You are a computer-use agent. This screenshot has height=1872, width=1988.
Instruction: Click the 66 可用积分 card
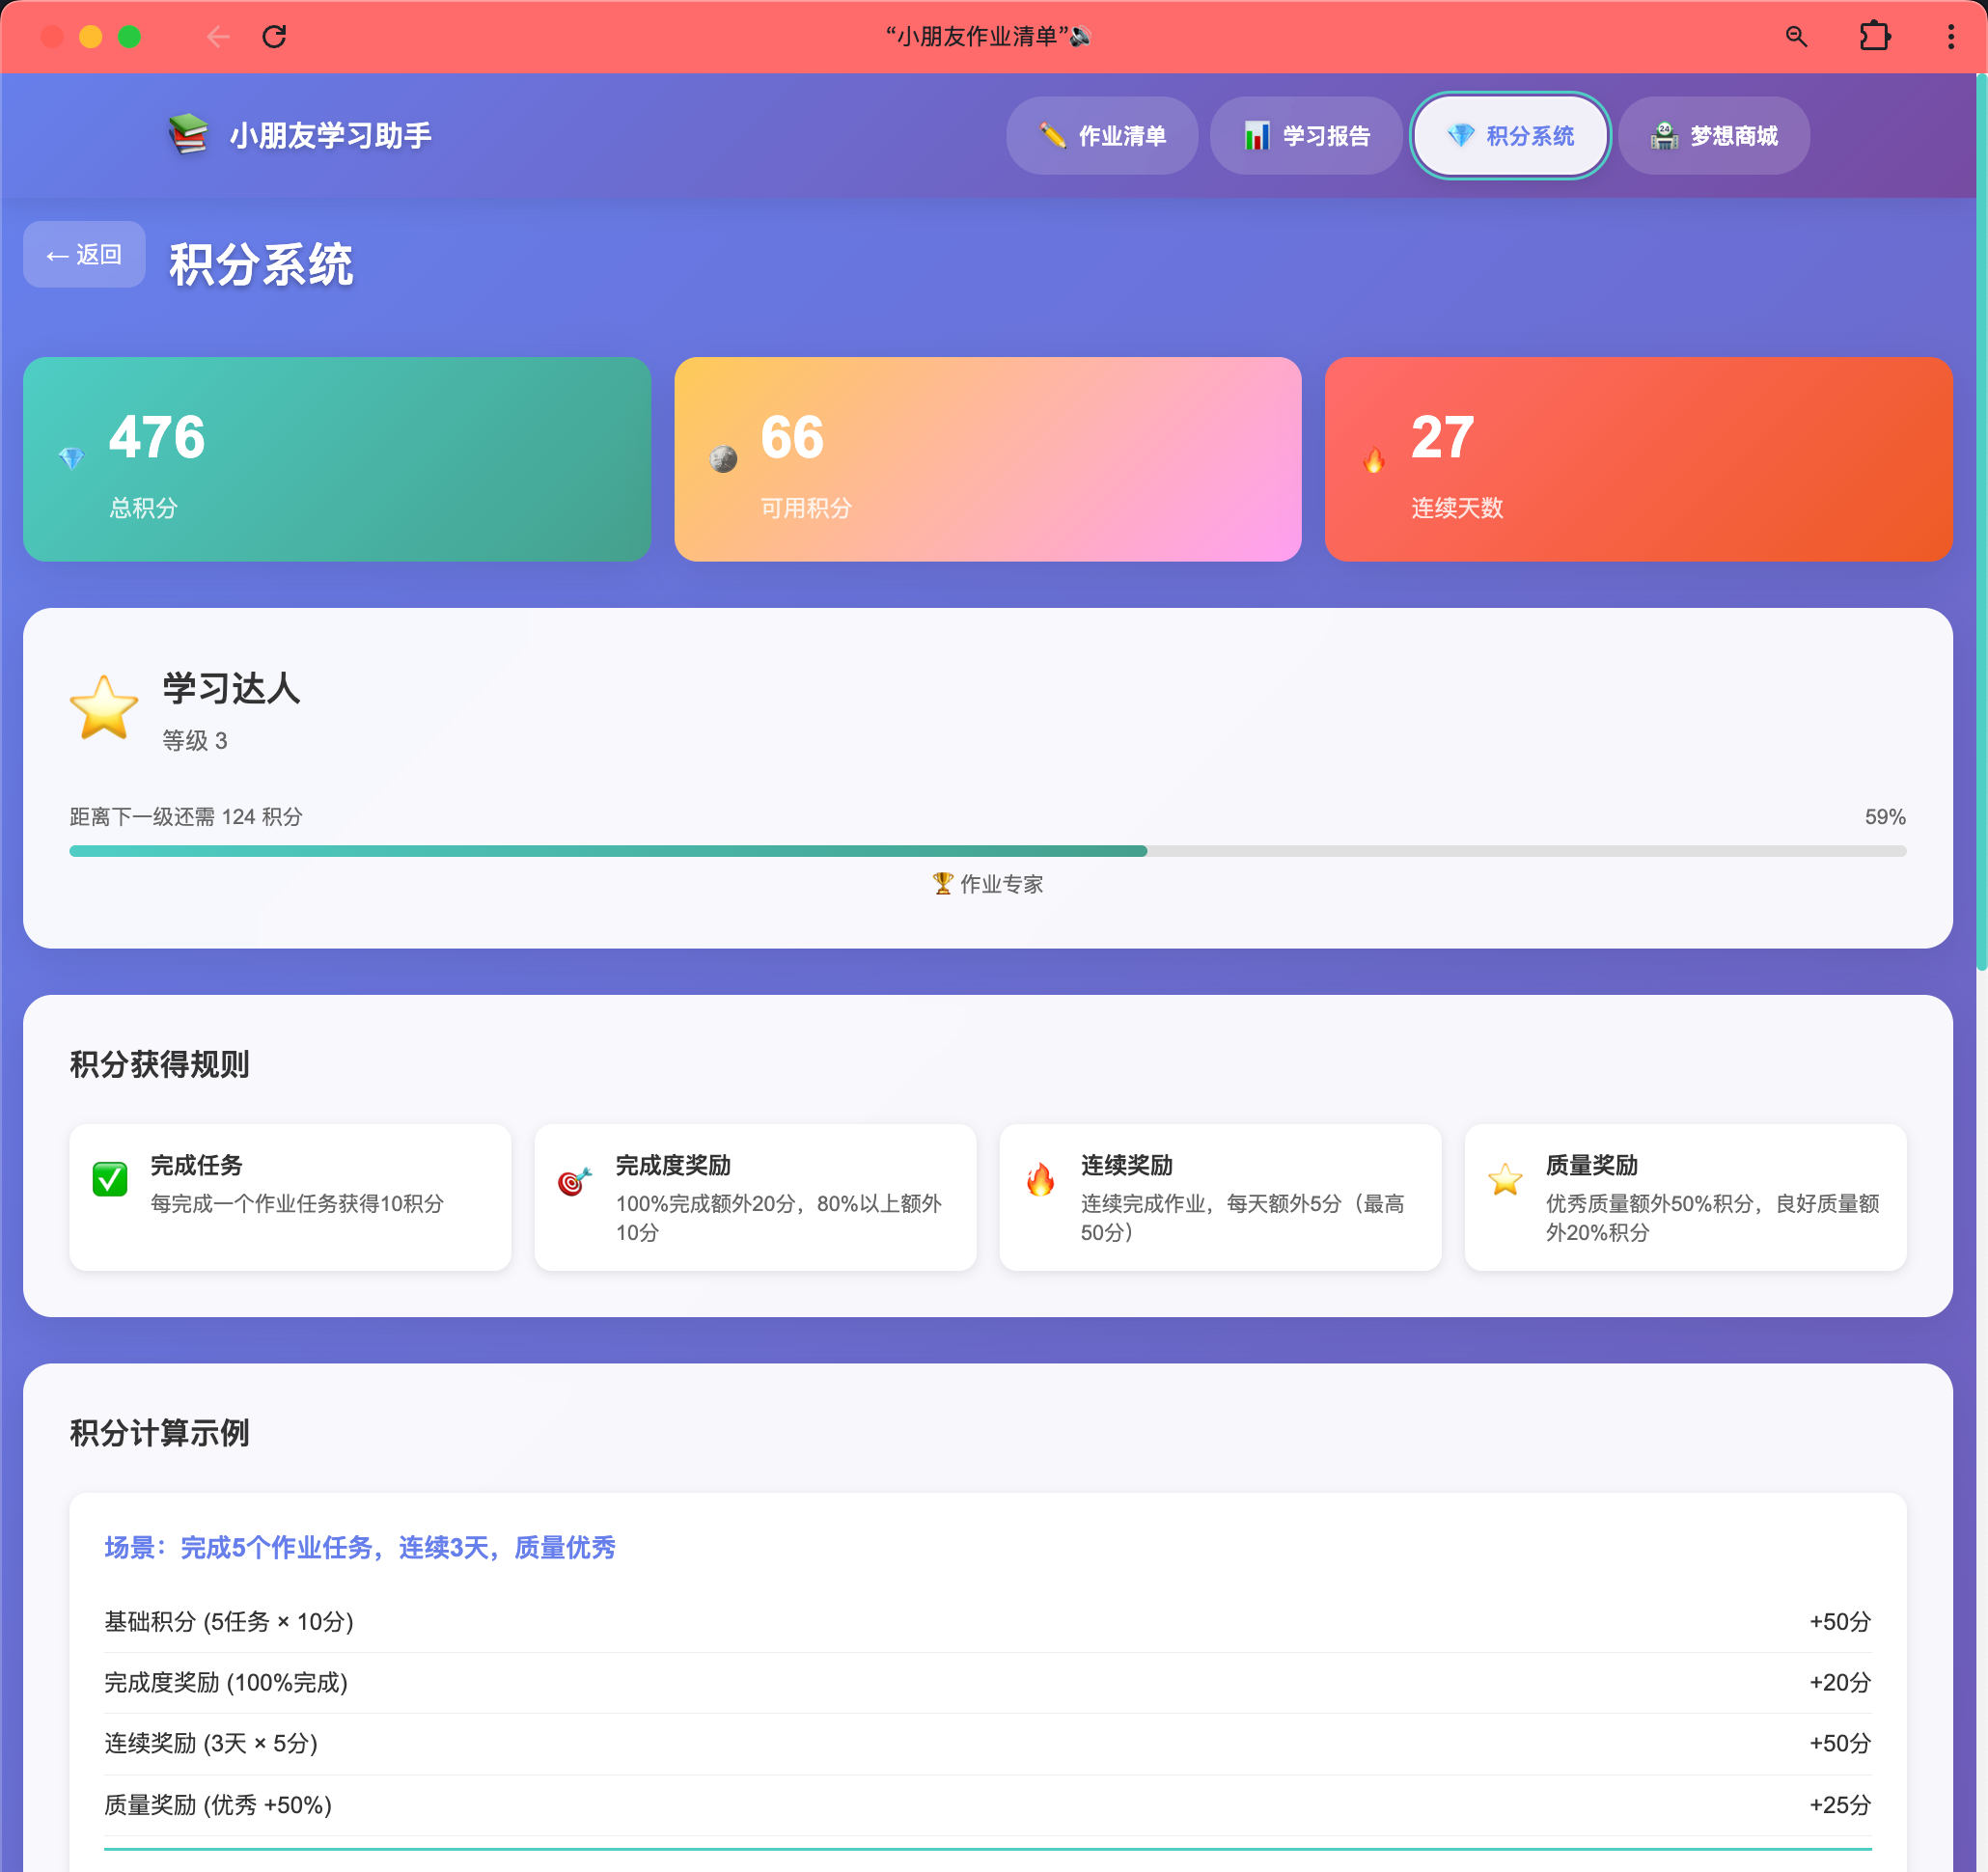tap(987, 459)
